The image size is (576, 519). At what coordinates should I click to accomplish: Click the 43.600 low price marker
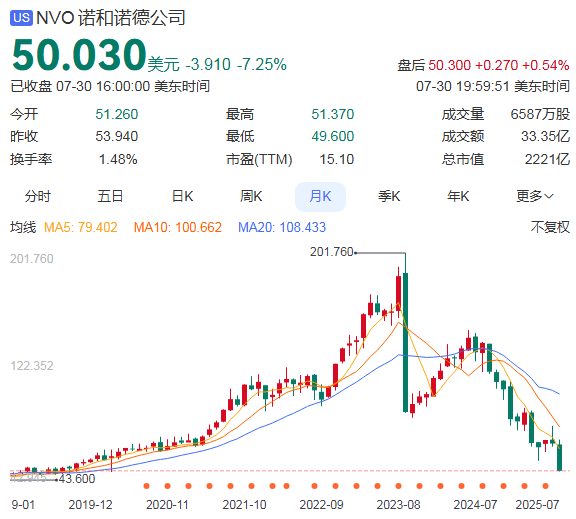click(77, 479)
